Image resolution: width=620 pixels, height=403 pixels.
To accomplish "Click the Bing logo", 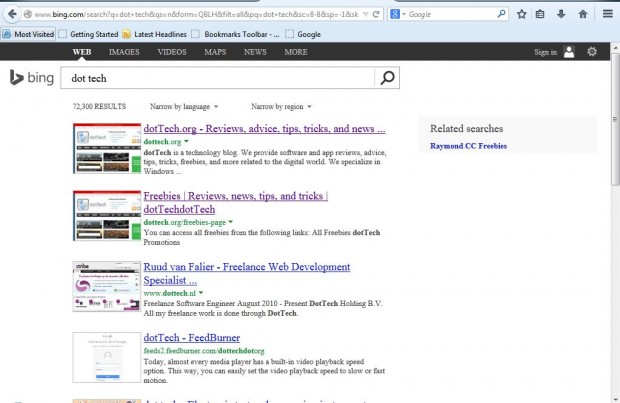I will pyautogui.click(x=32, y=78).
